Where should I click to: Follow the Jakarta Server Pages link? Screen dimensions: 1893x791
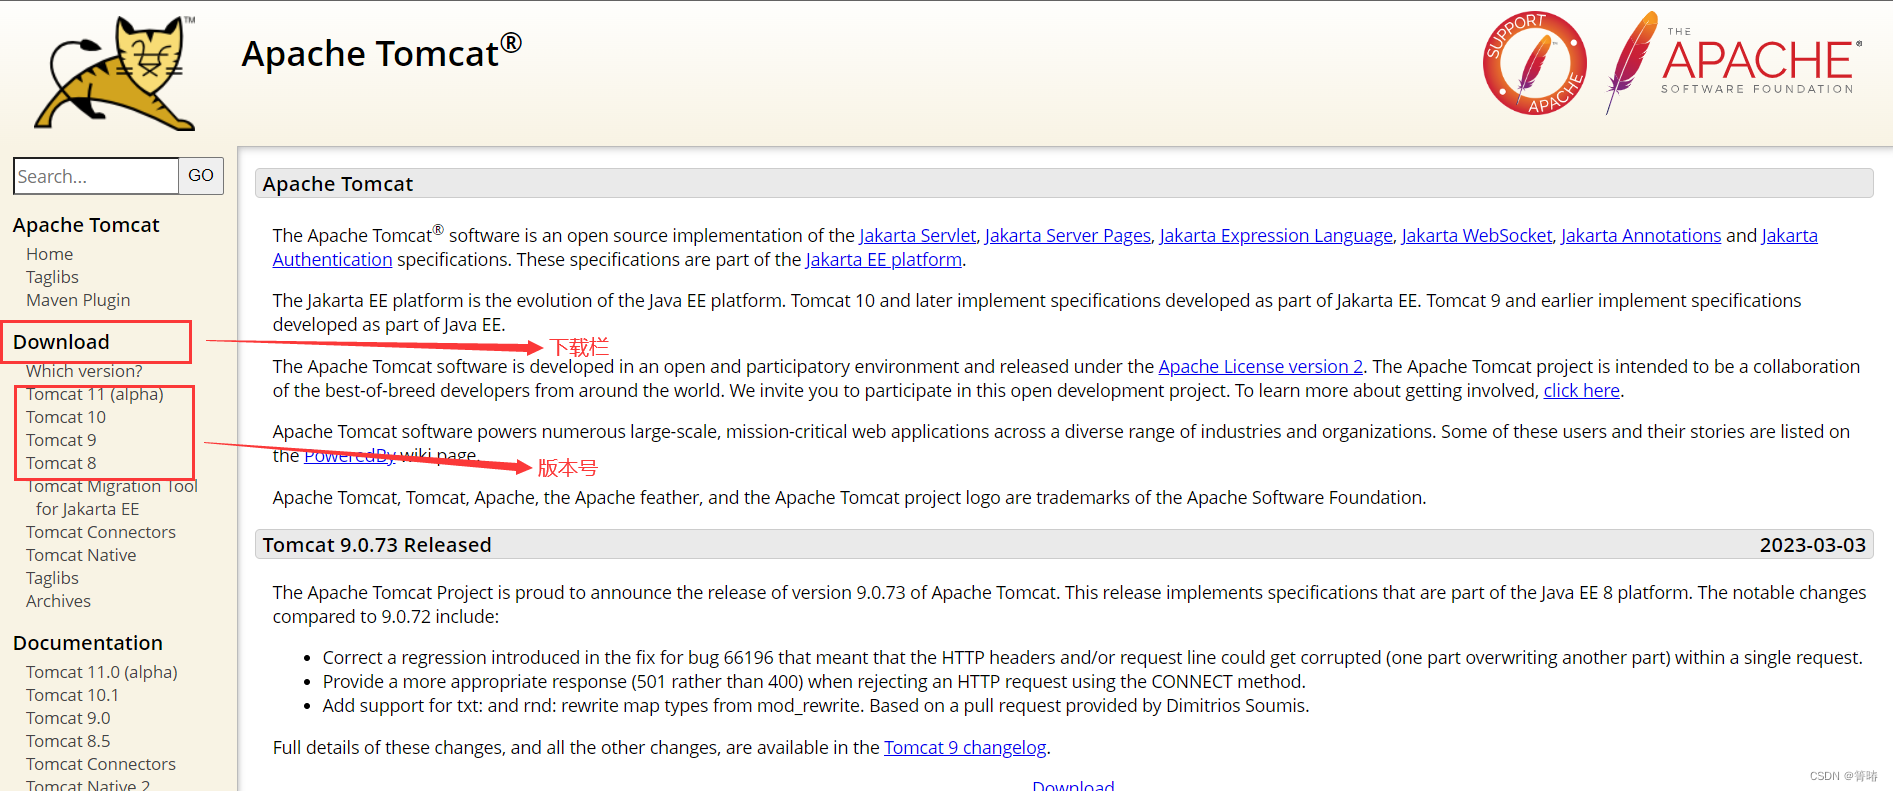tap(1067, 236)
